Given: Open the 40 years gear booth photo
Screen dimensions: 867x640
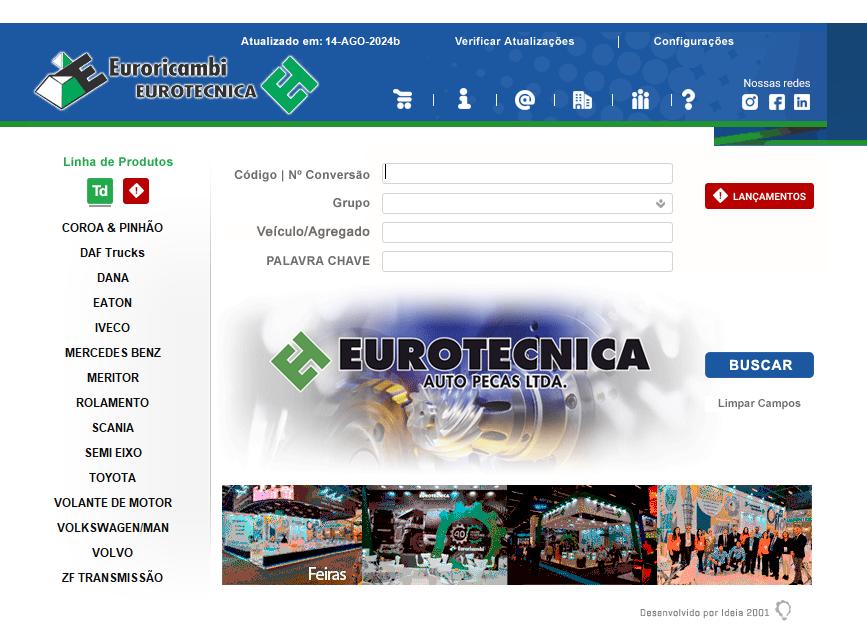Looking at the screenshot, I should [x=435, y=535].
